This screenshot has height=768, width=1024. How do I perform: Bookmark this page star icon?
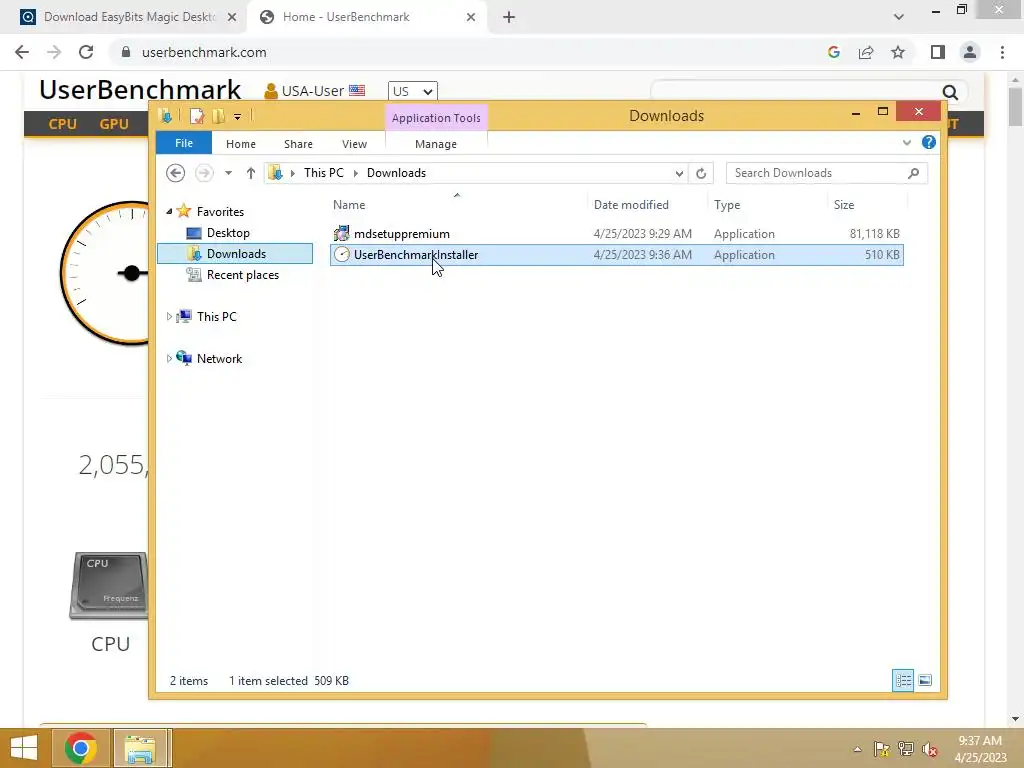tap(898, 52)
